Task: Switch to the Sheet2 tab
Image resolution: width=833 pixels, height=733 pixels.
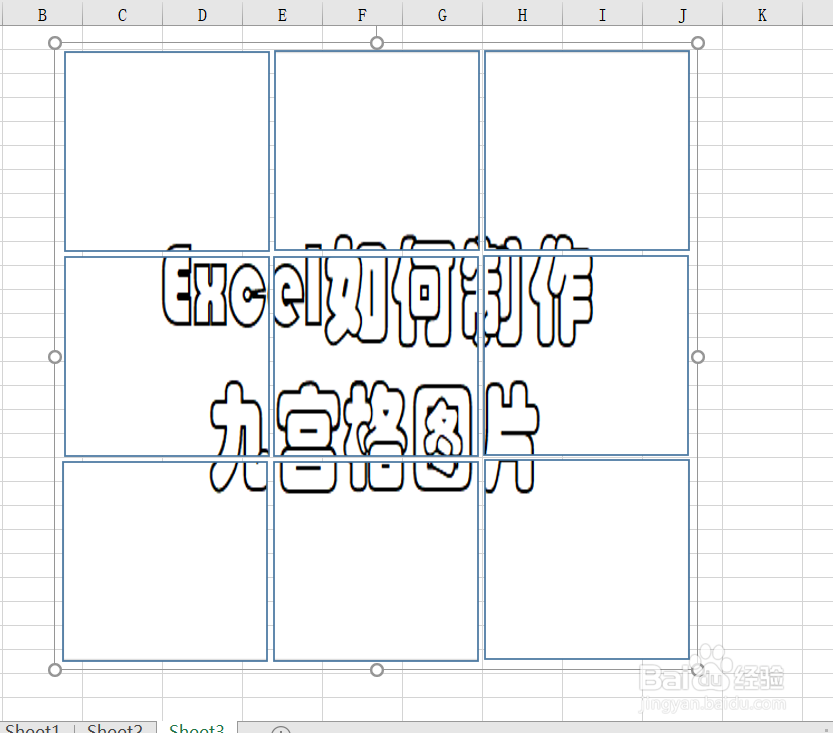Action: click(x=115, y=728)
